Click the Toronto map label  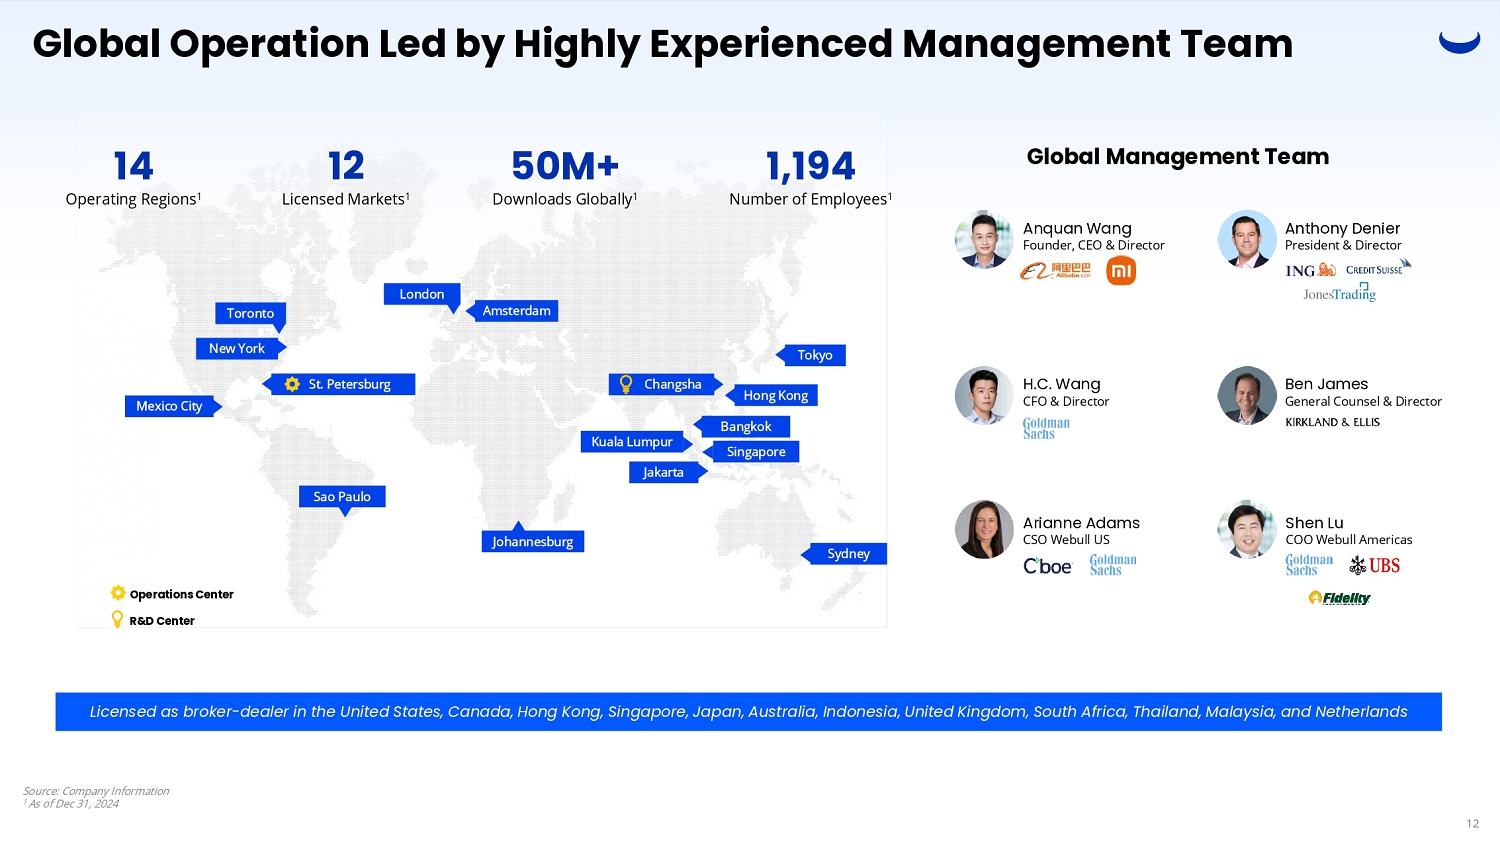click(250, 314)
